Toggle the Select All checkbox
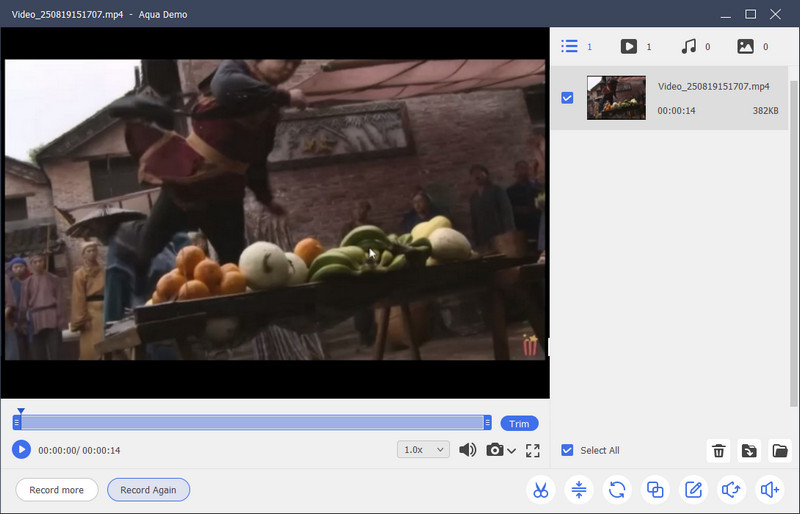Viewport: 800px width, 514px height. tap(567, 450)
